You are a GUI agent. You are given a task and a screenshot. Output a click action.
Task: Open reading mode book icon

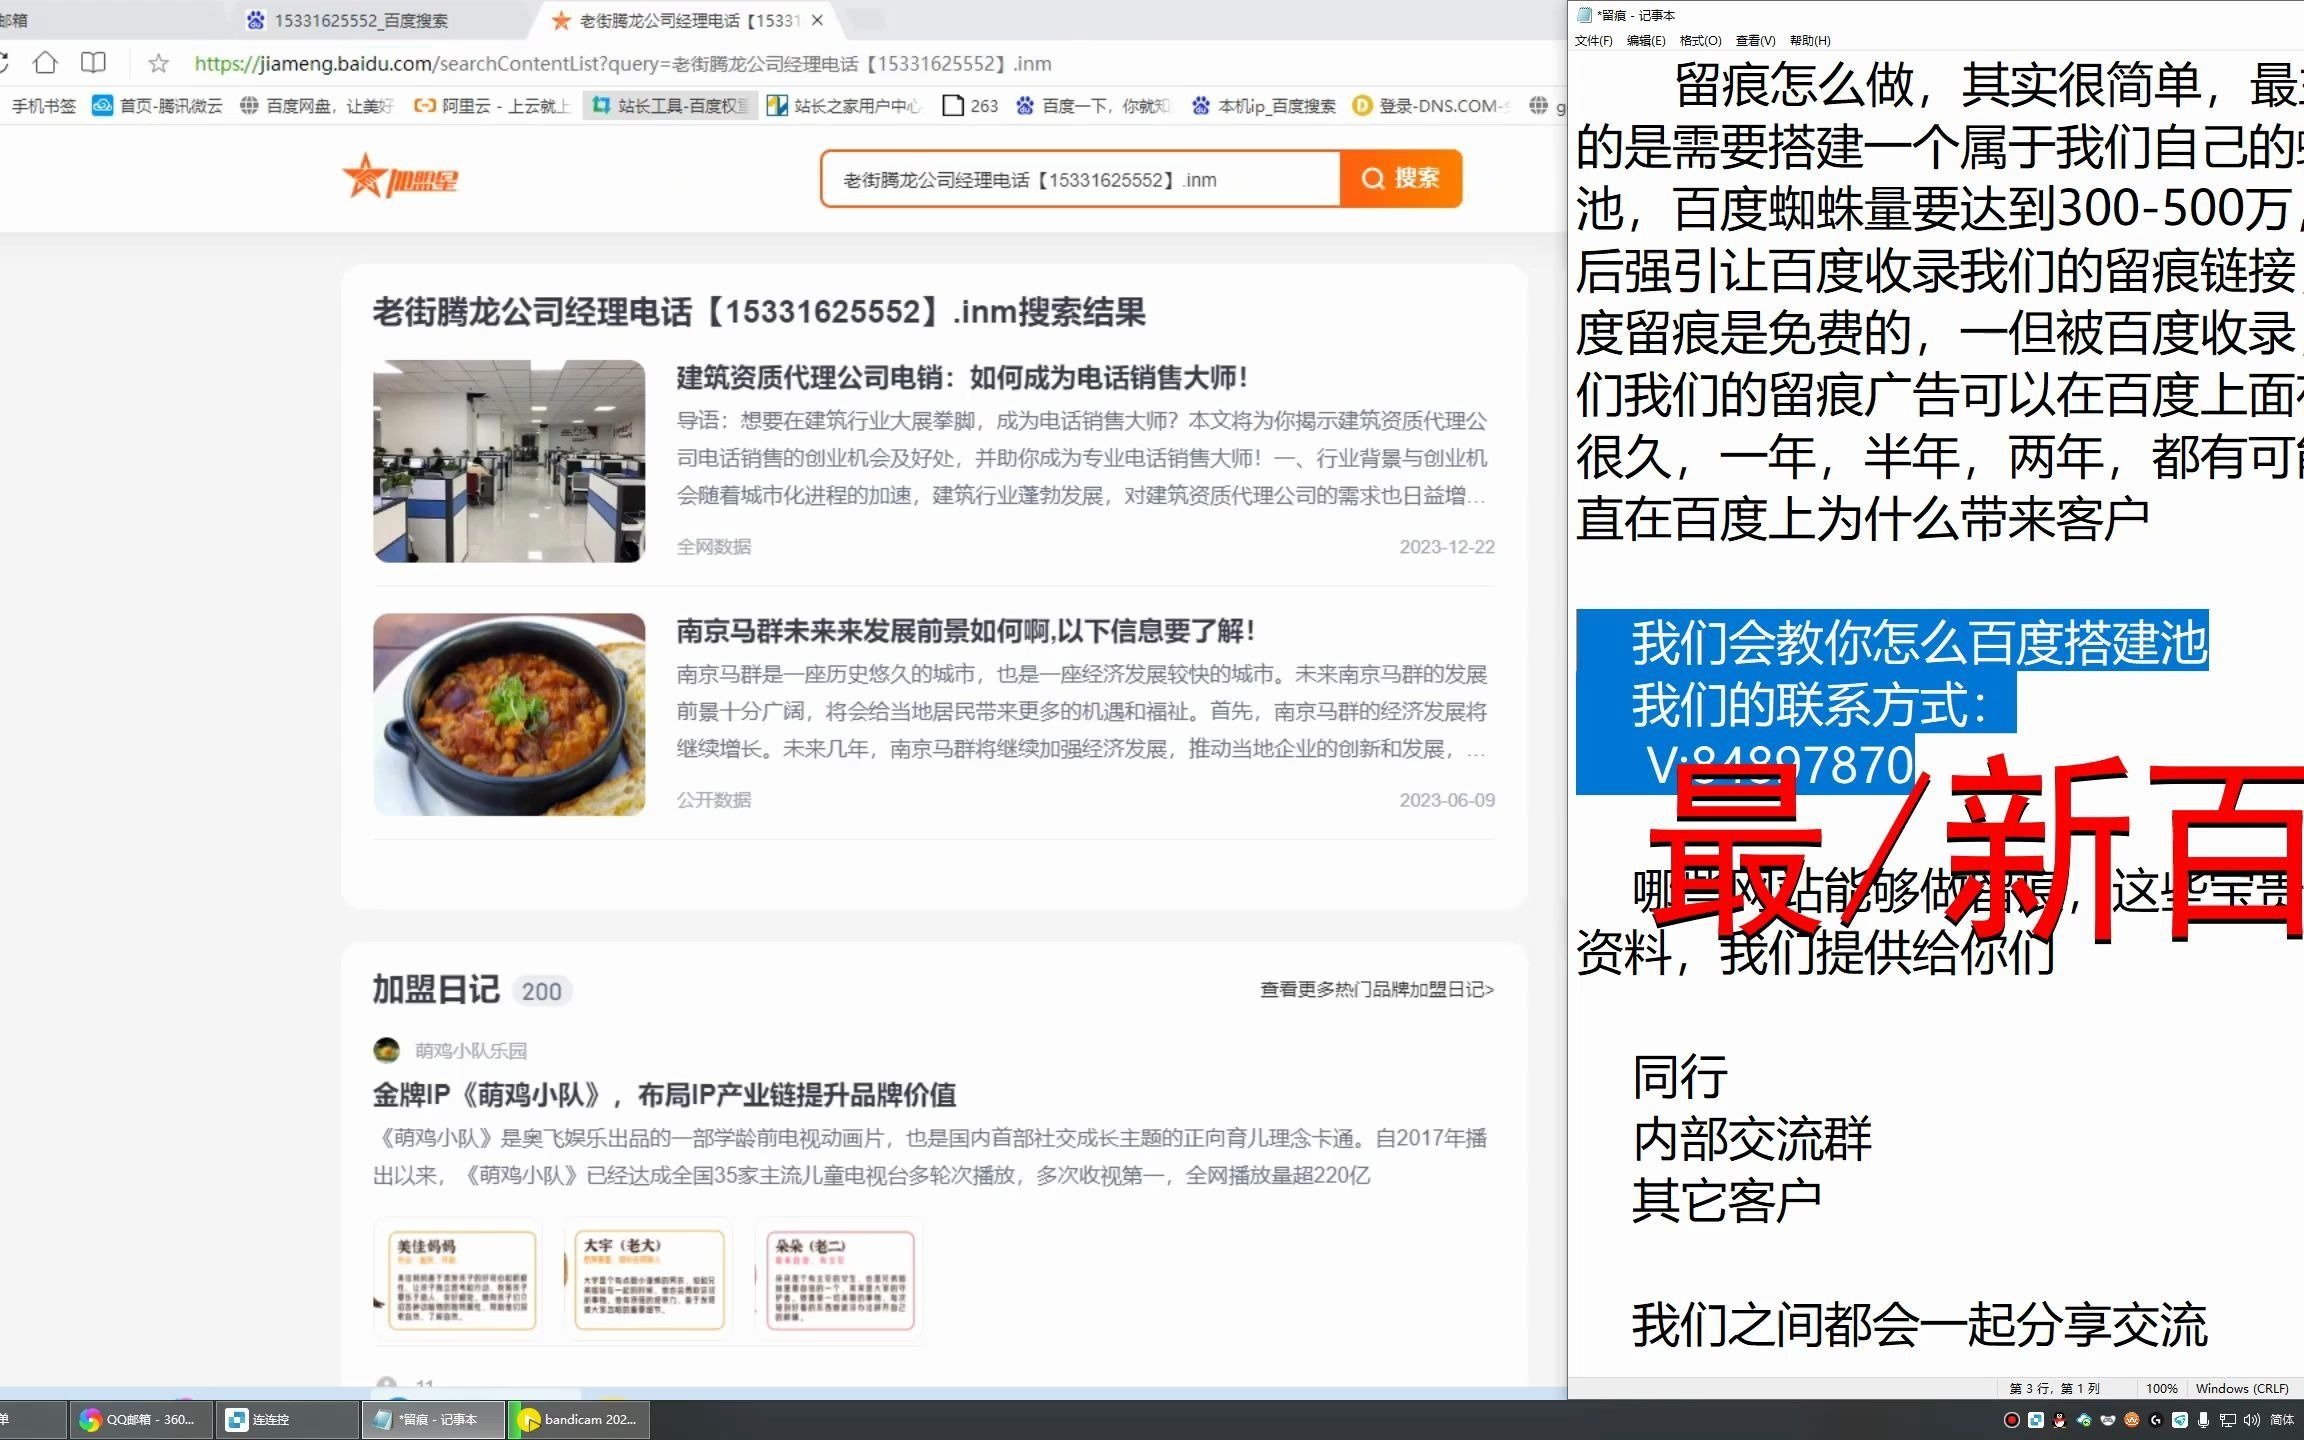click(93, 63)
